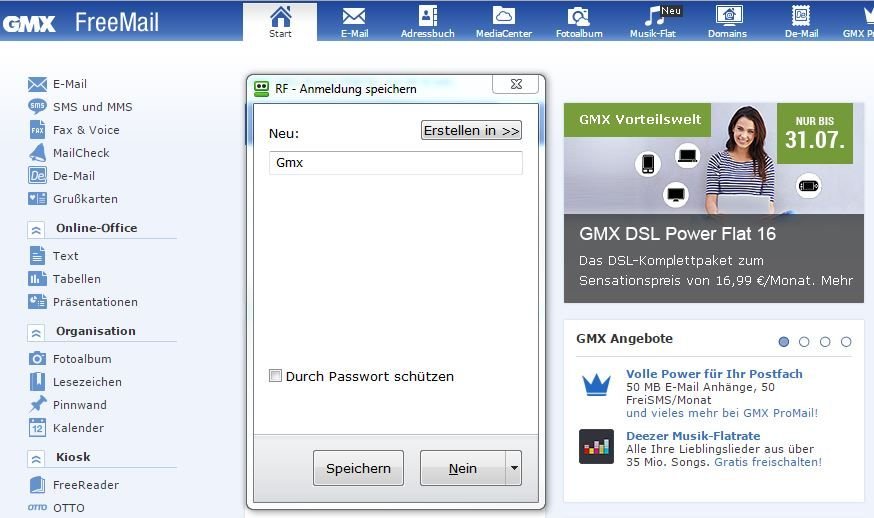Open Domains icon in top navigation
The image size is (874, 518).
tap(729, 16)
